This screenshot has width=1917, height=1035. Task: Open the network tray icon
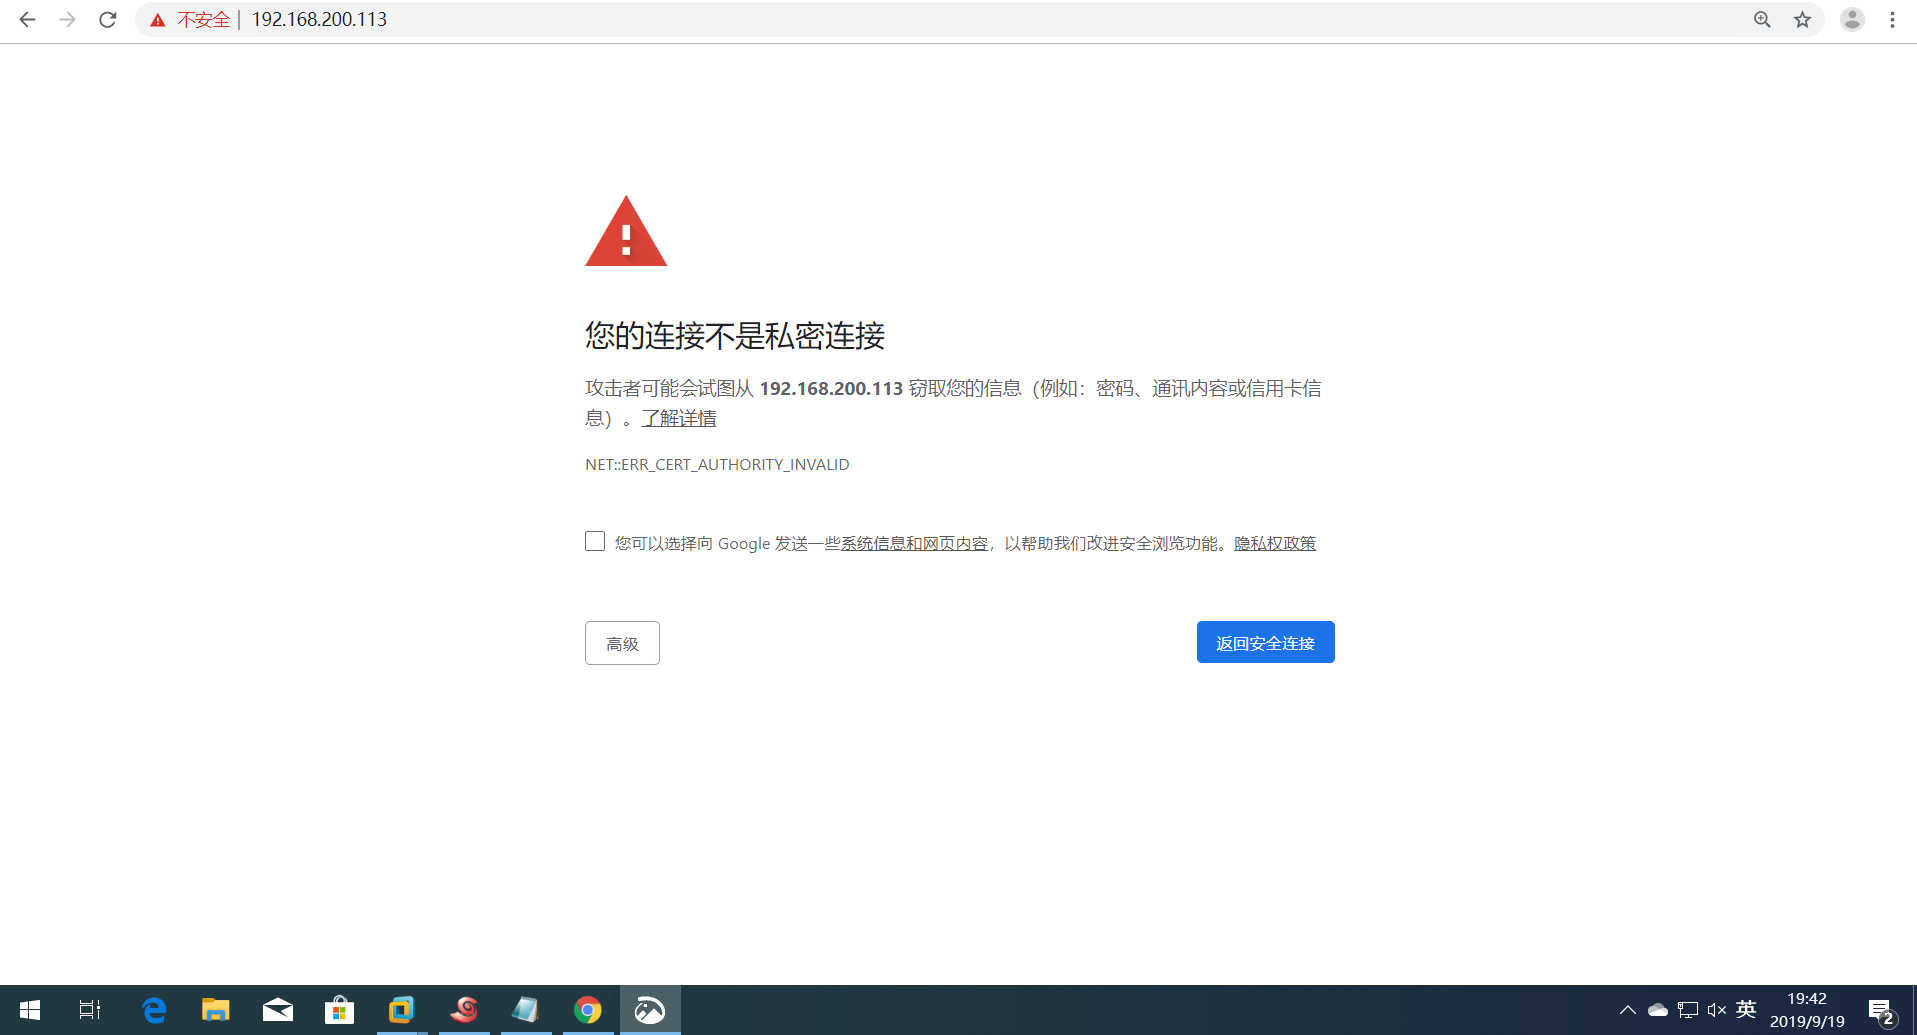tap(1688, 1010)
